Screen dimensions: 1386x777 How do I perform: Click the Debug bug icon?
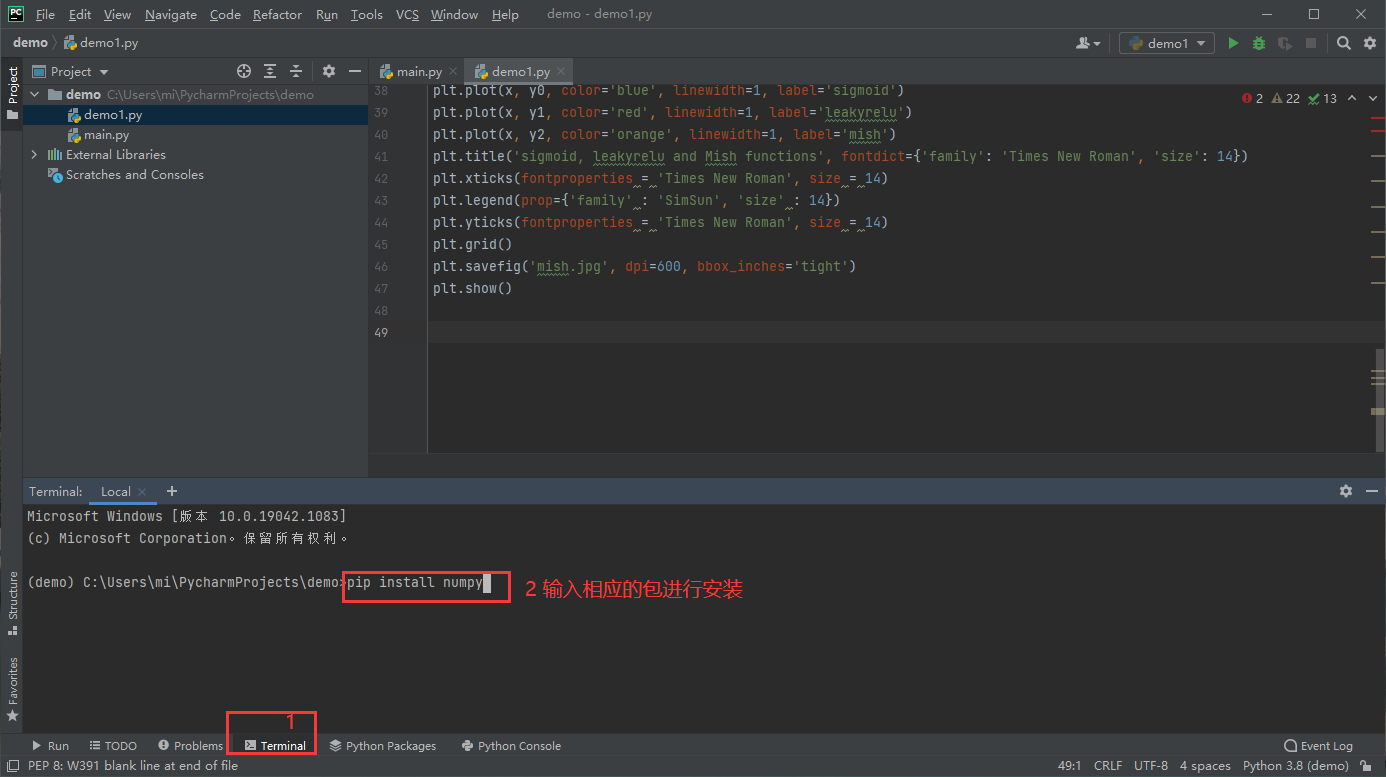(1259, 43)
